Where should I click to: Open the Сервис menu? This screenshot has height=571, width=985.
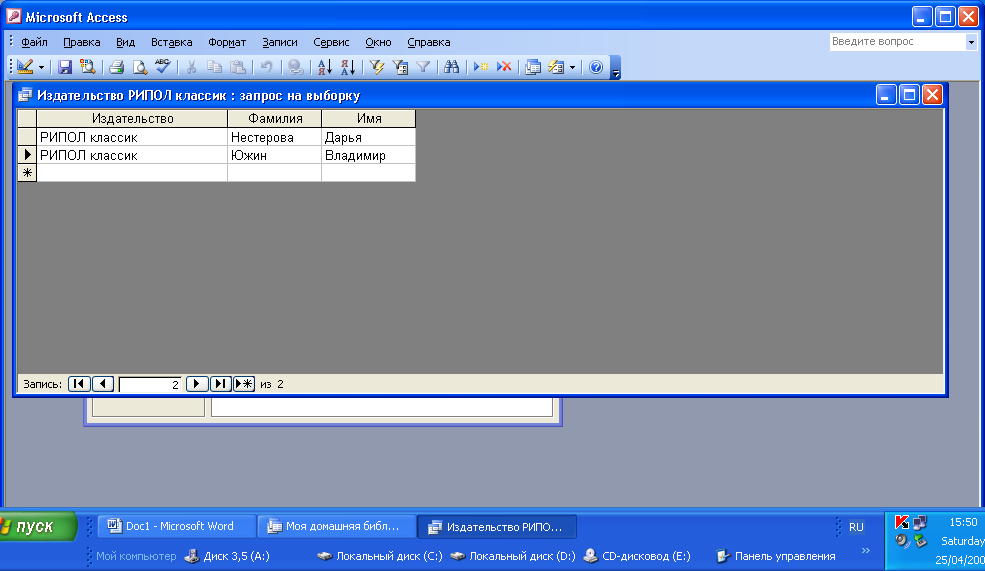click(x=331, y=42)
